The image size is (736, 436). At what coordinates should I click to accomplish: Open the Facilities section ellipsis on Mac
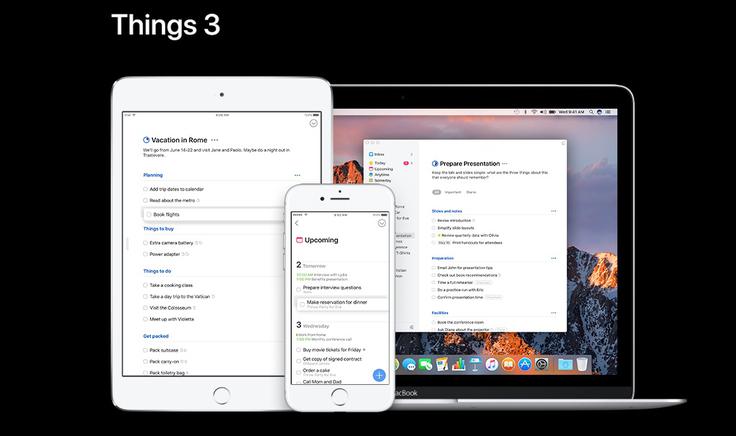(553, 313)
